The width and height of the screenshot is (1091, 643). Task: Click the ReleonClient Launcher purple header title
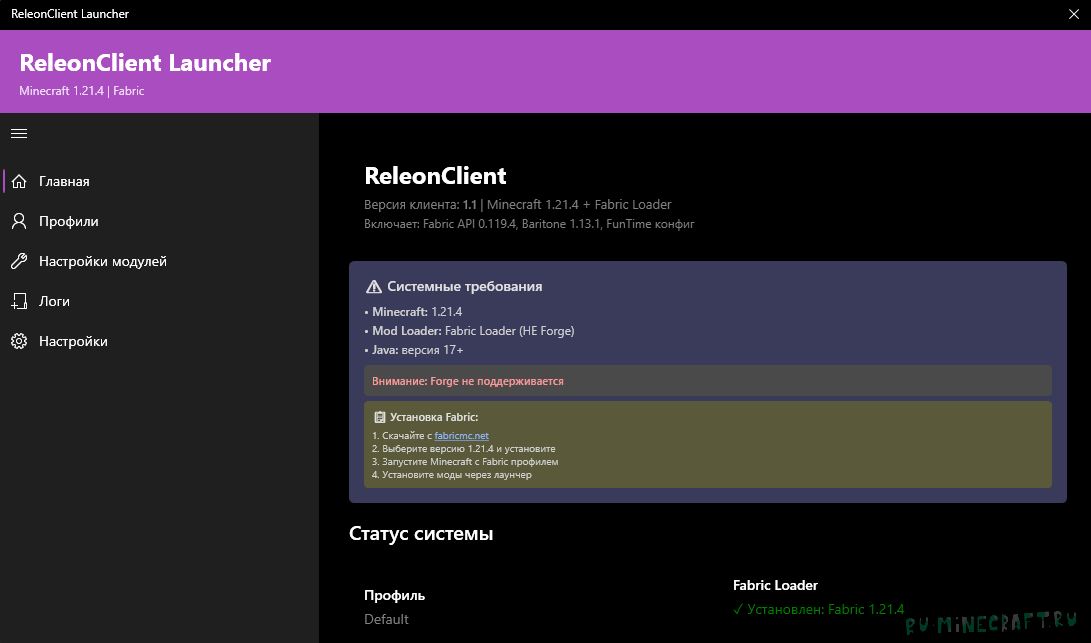[x=145, y=63]
